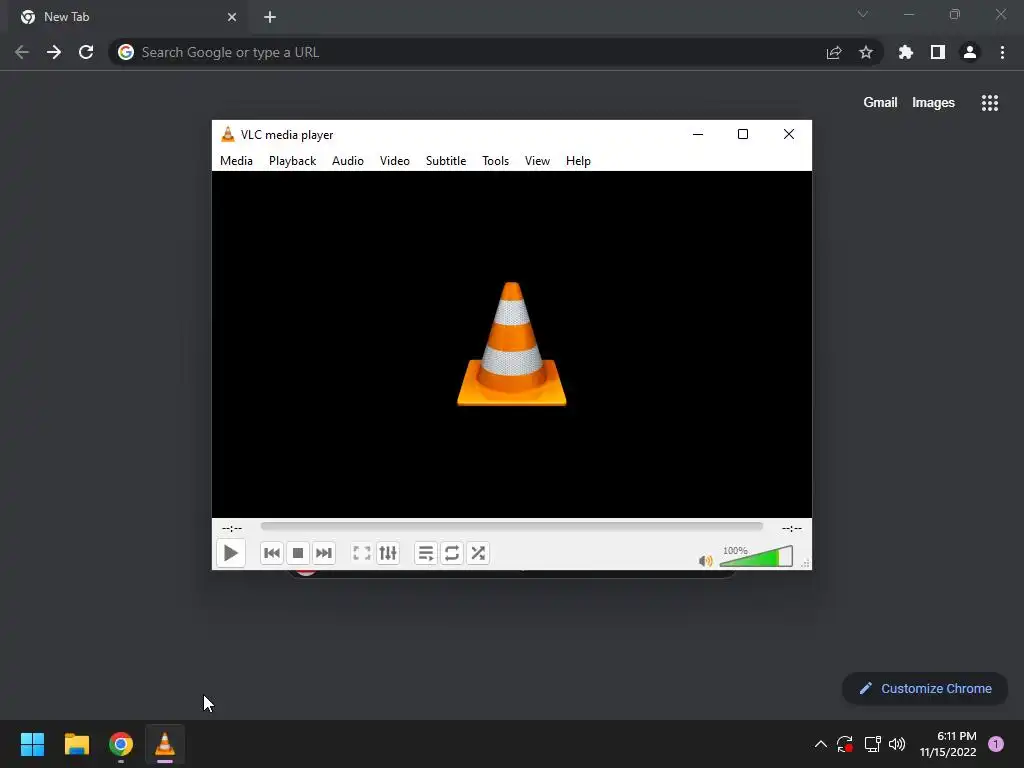Image resolution: width=1024 pixels, height=768 pixels.
Task: Click Customize Chrome button
Action: 925,688
